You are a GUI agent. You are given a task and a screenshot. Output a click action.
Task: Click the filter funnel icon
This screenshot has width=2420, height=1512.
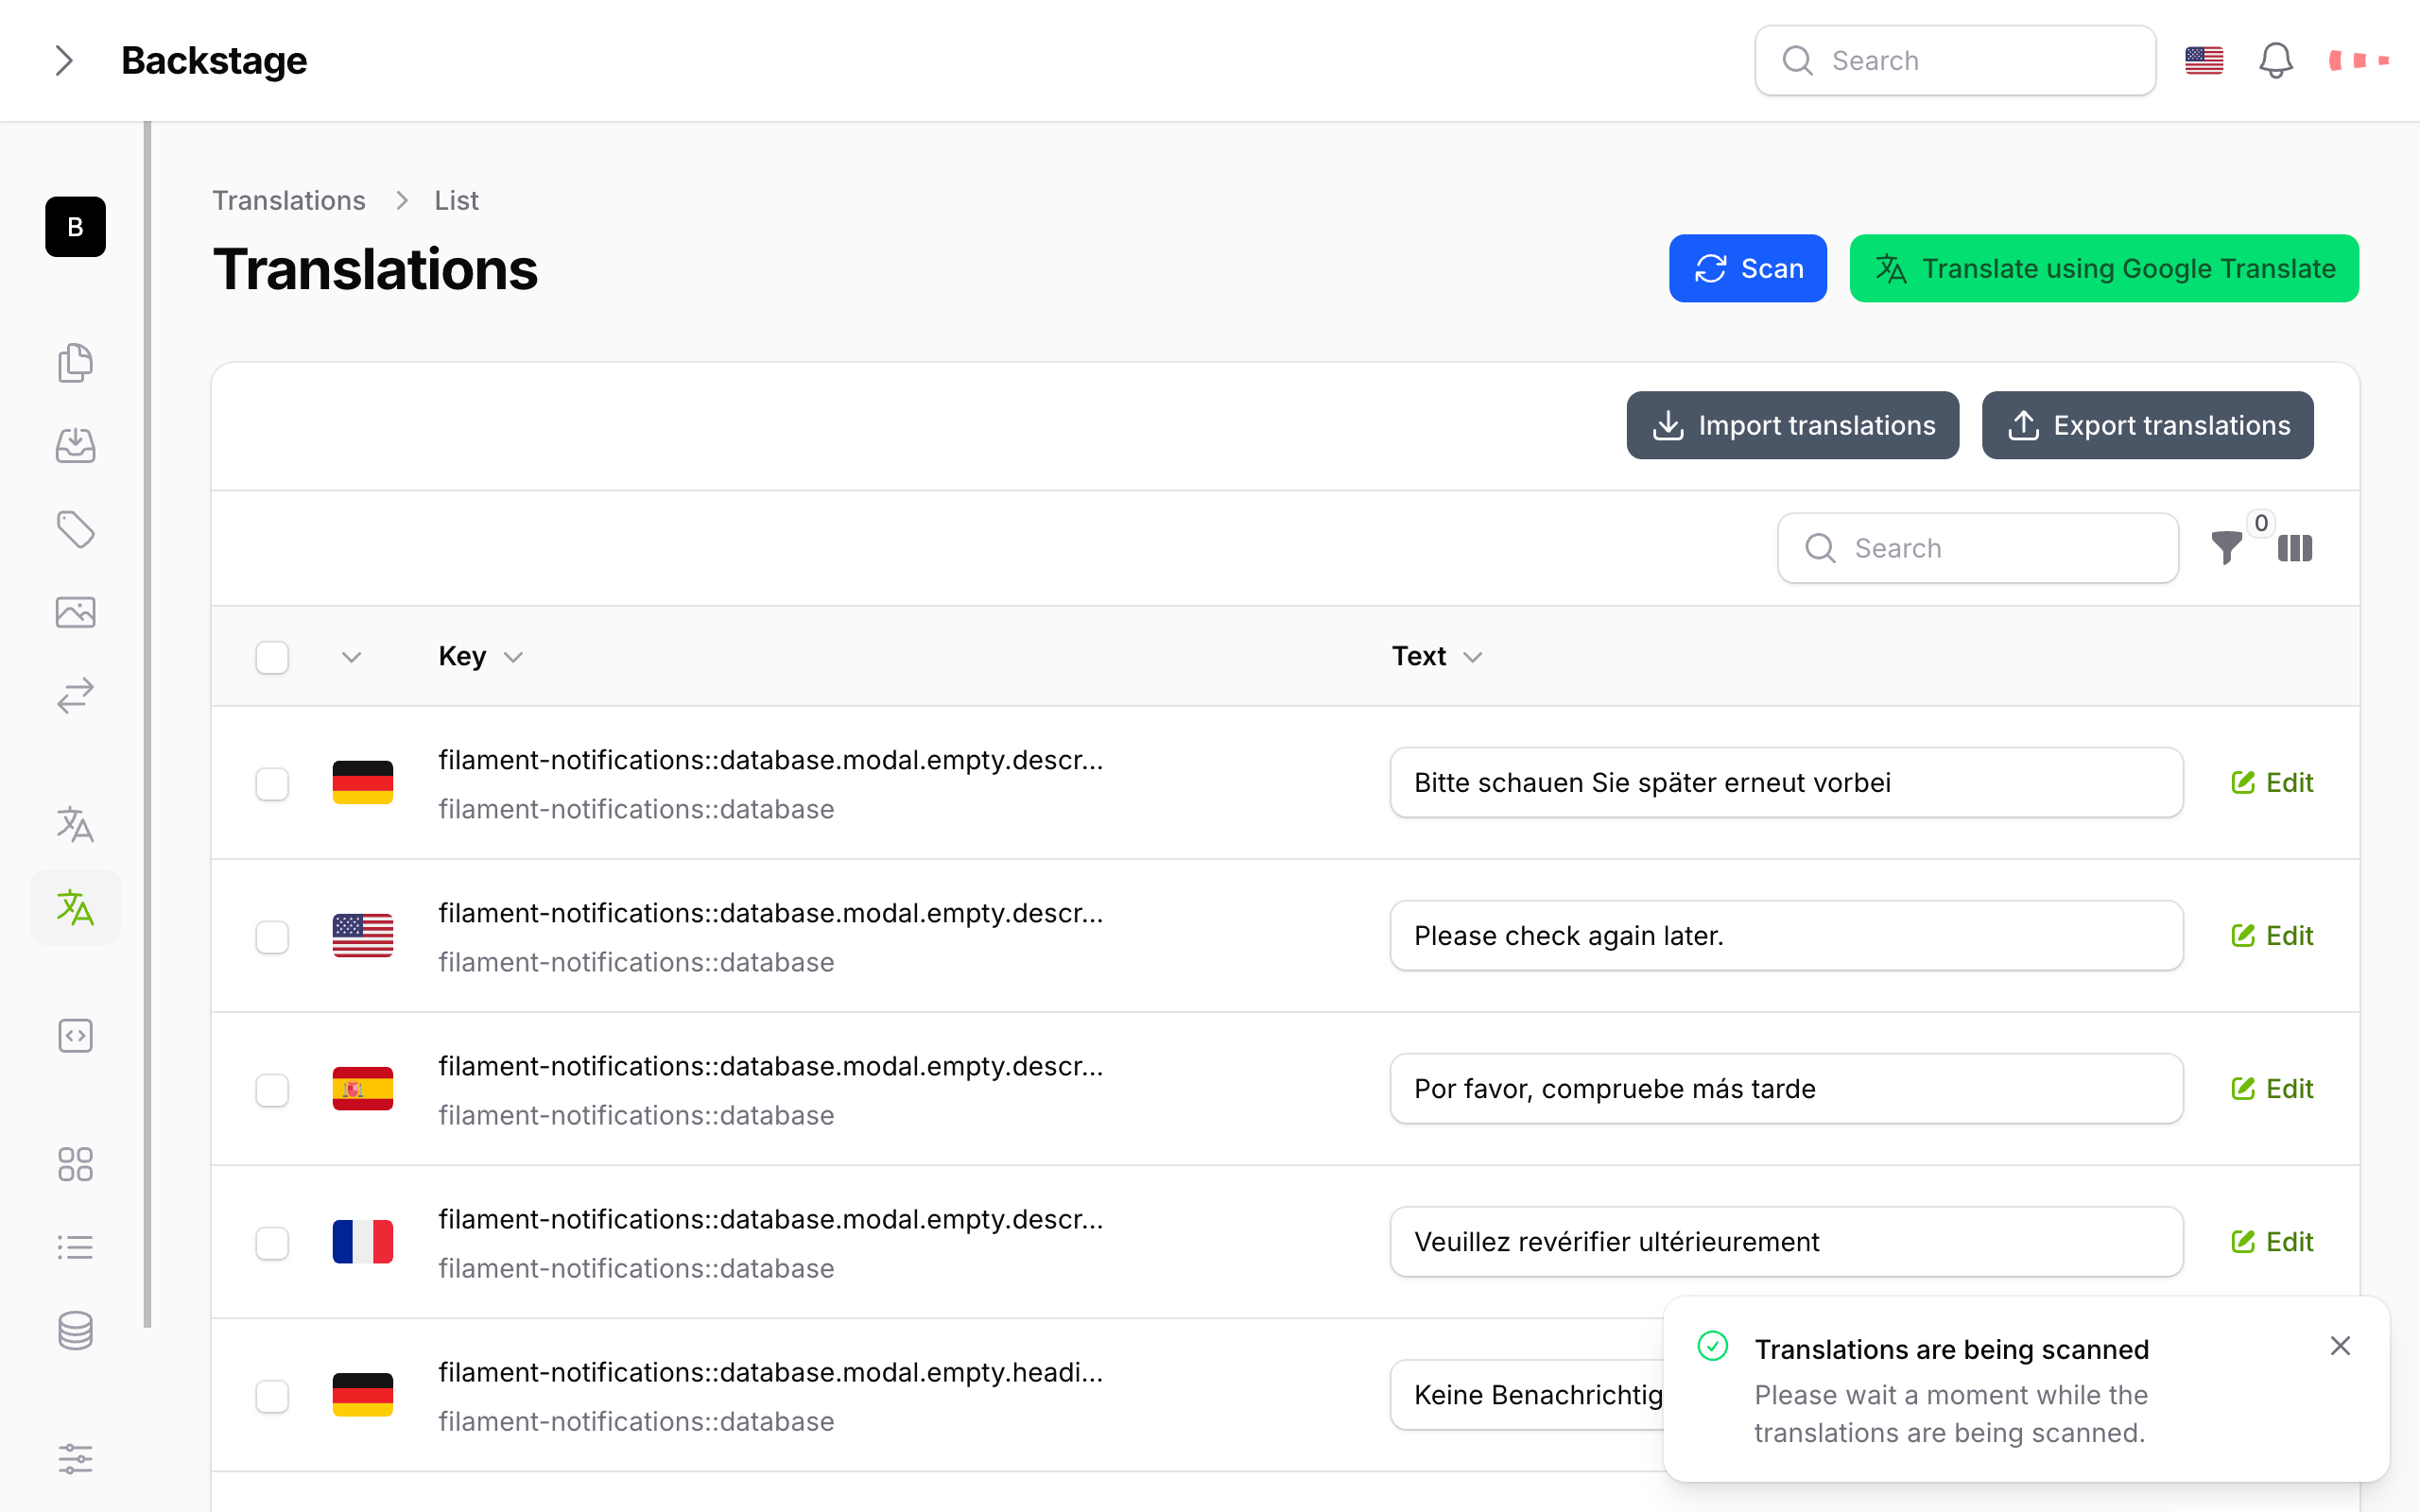click(2226, 548)
